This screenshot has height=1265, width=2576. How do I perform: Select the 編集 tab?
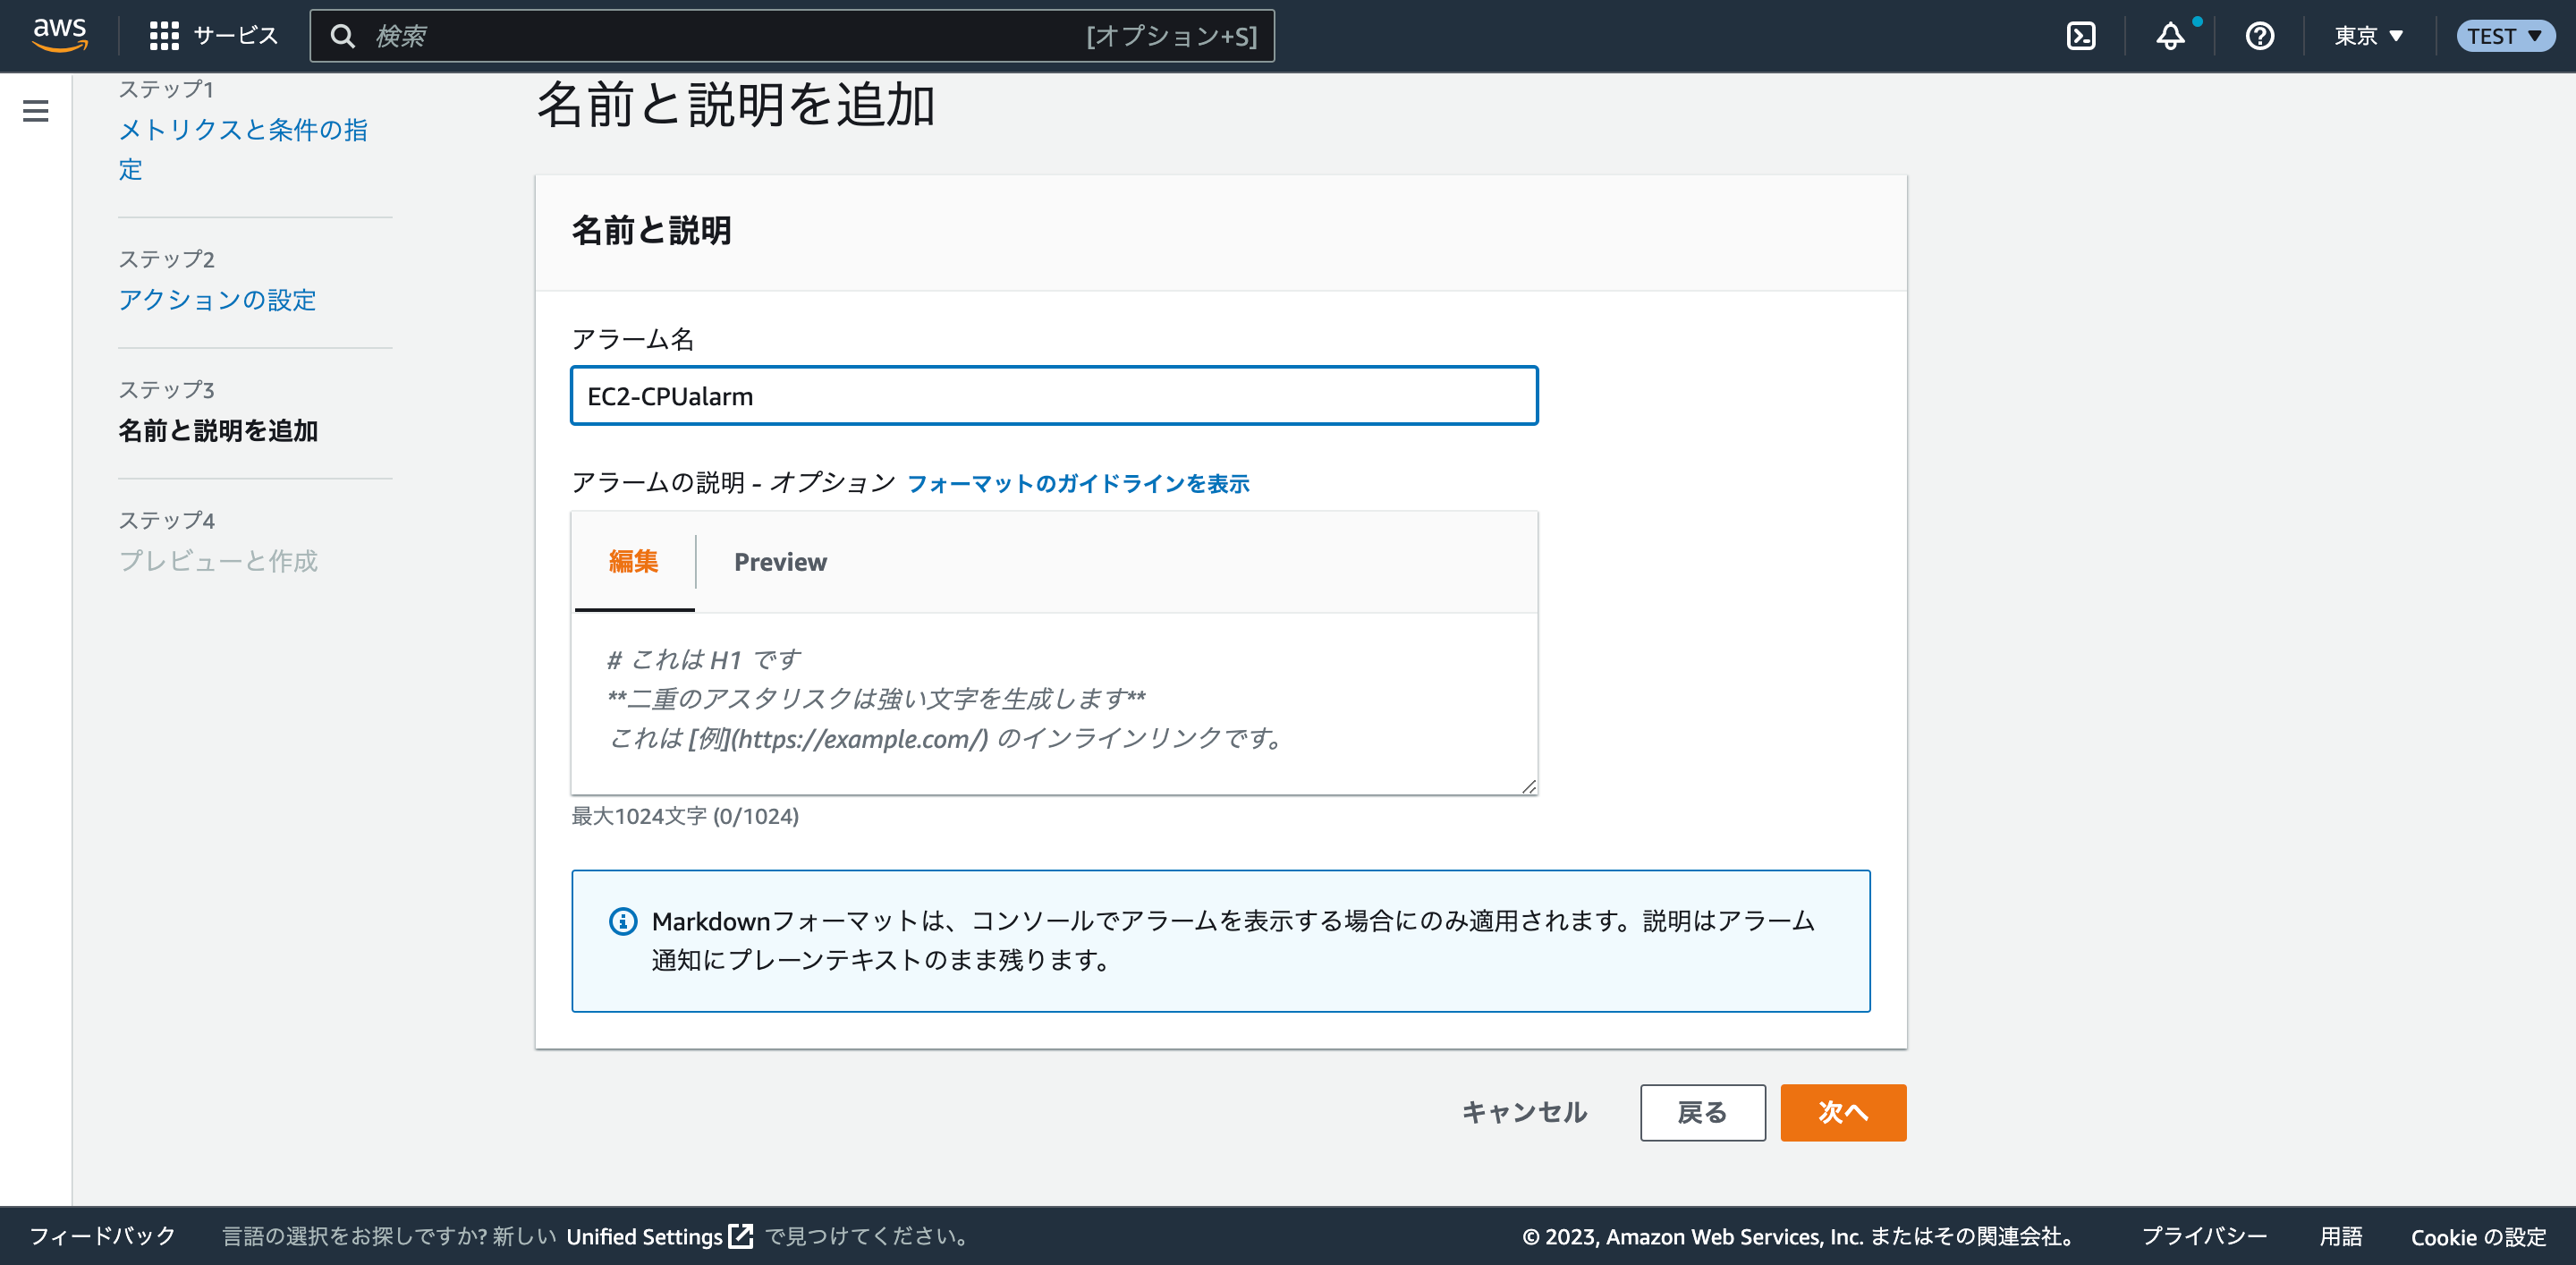[633, 562]
